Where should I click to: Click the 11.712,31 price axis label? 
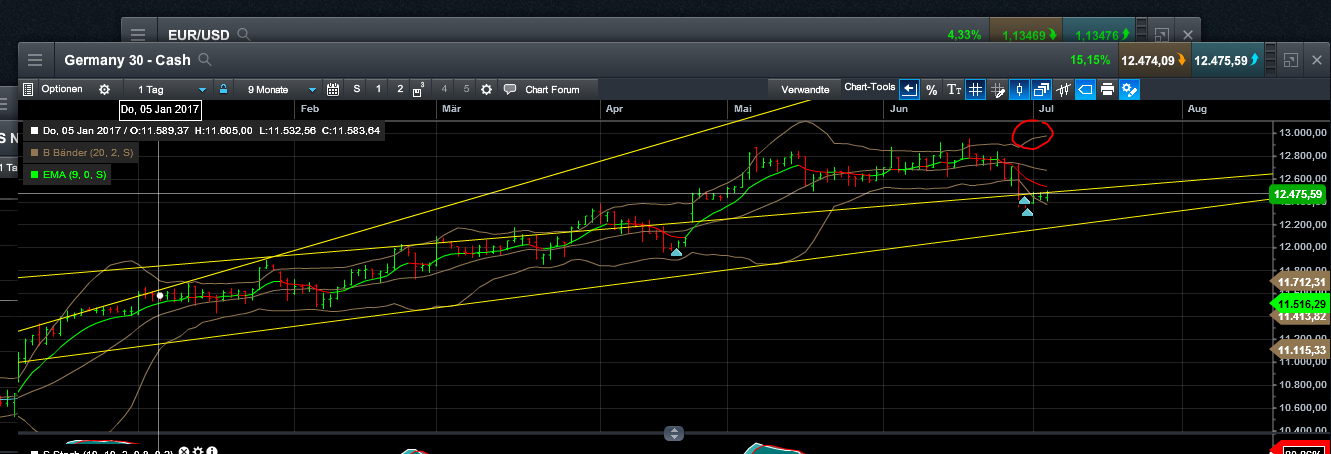tap(1298, 283)
